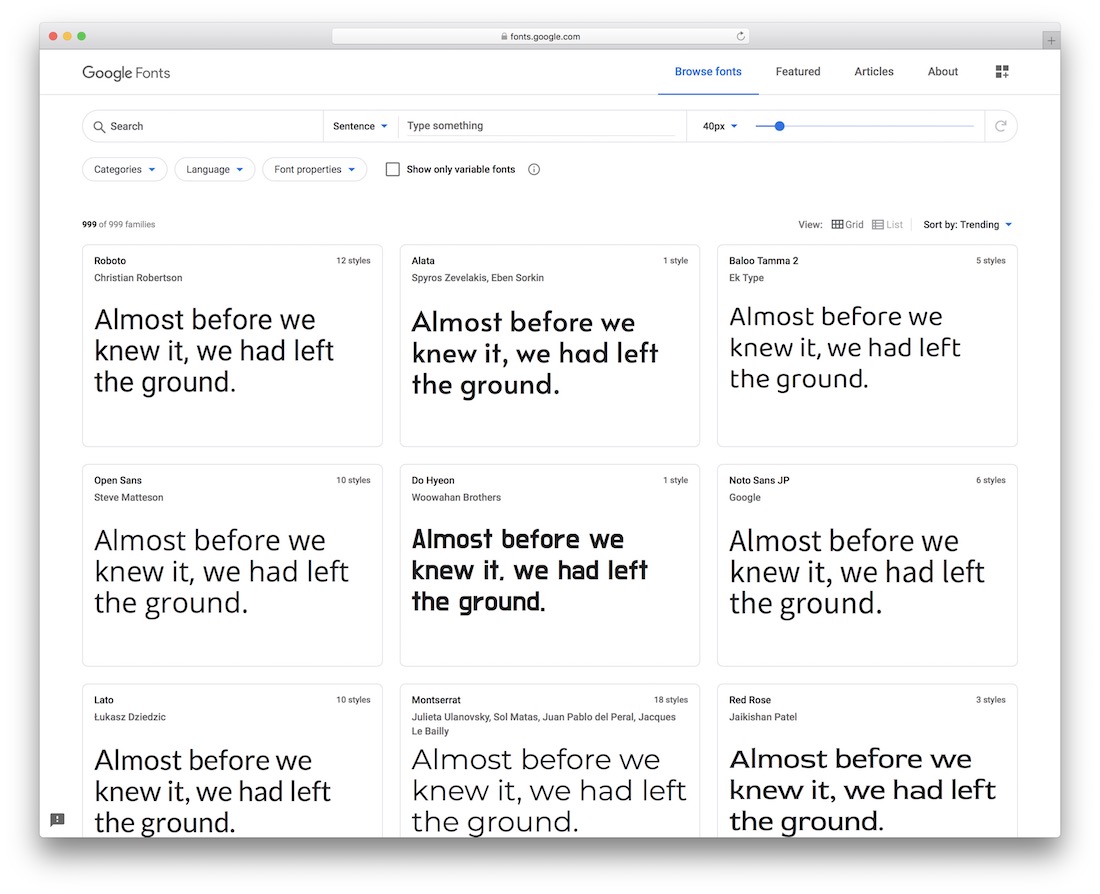Screen dimensions: 1100x894
Task: Click Red Rose's 3 styles label
Action: pos(991,700)
